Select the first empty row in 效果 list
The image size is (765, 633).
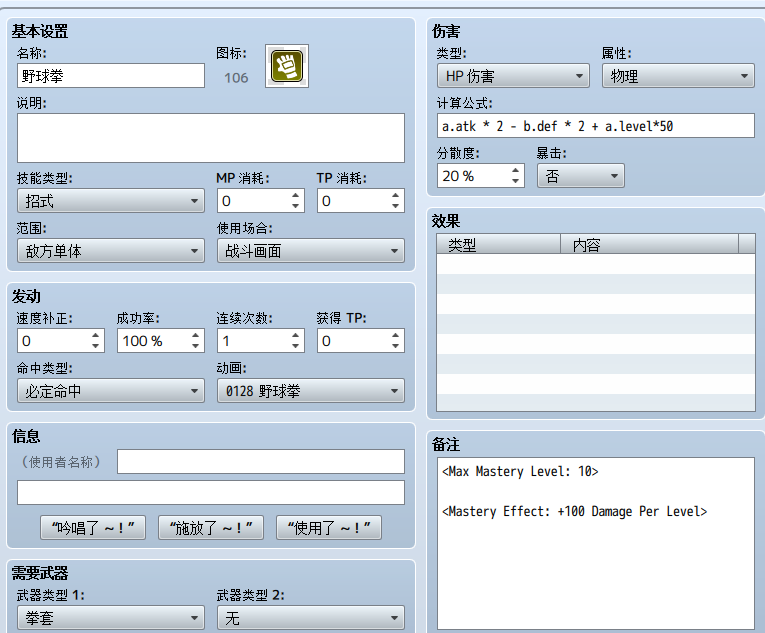click(596, 264)
